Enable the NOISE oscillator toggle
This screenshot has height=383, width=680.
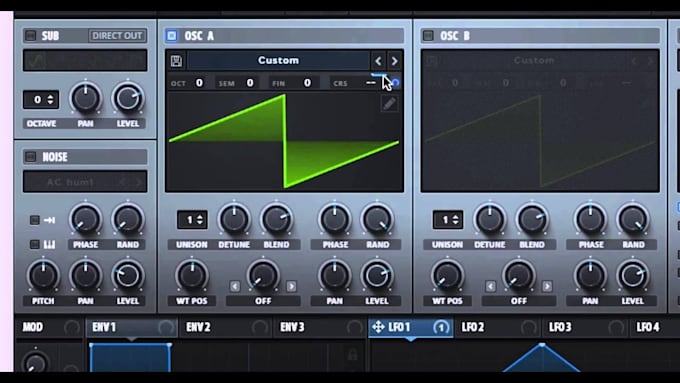coord(30,157)
